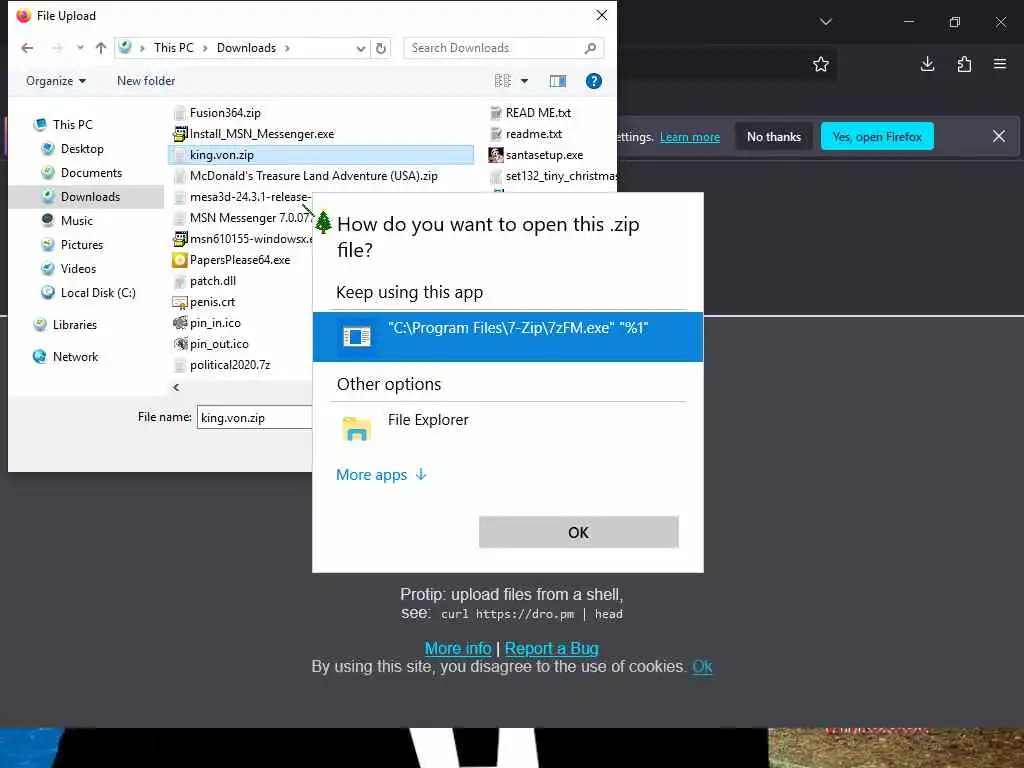
Task: Select king.von.zip file
Action: point(321,155)
